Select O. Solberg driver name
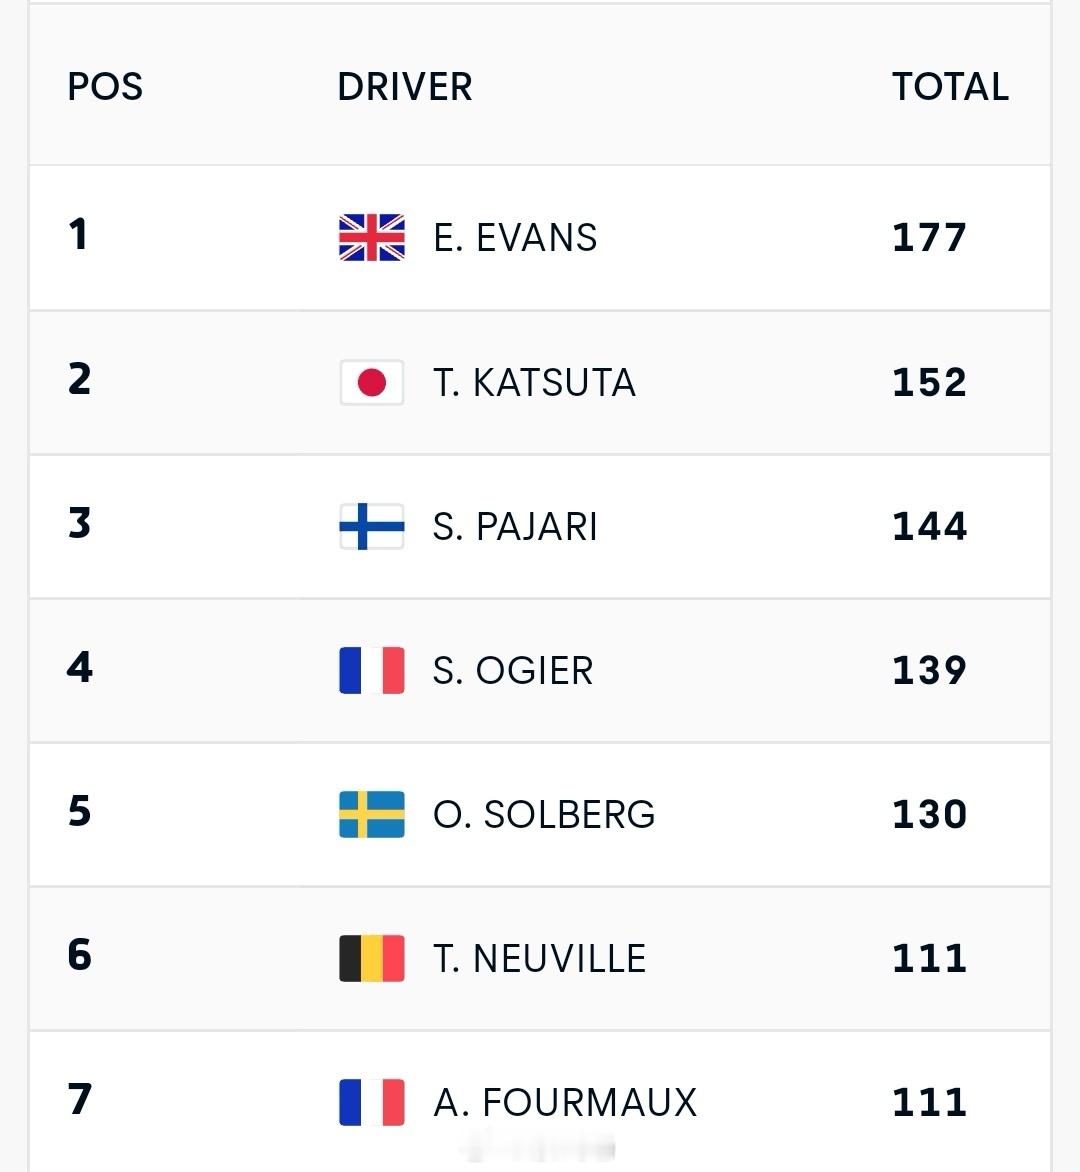Image resolution: width=1080 pixels, height=1172 pixels. tap(544, 814)
